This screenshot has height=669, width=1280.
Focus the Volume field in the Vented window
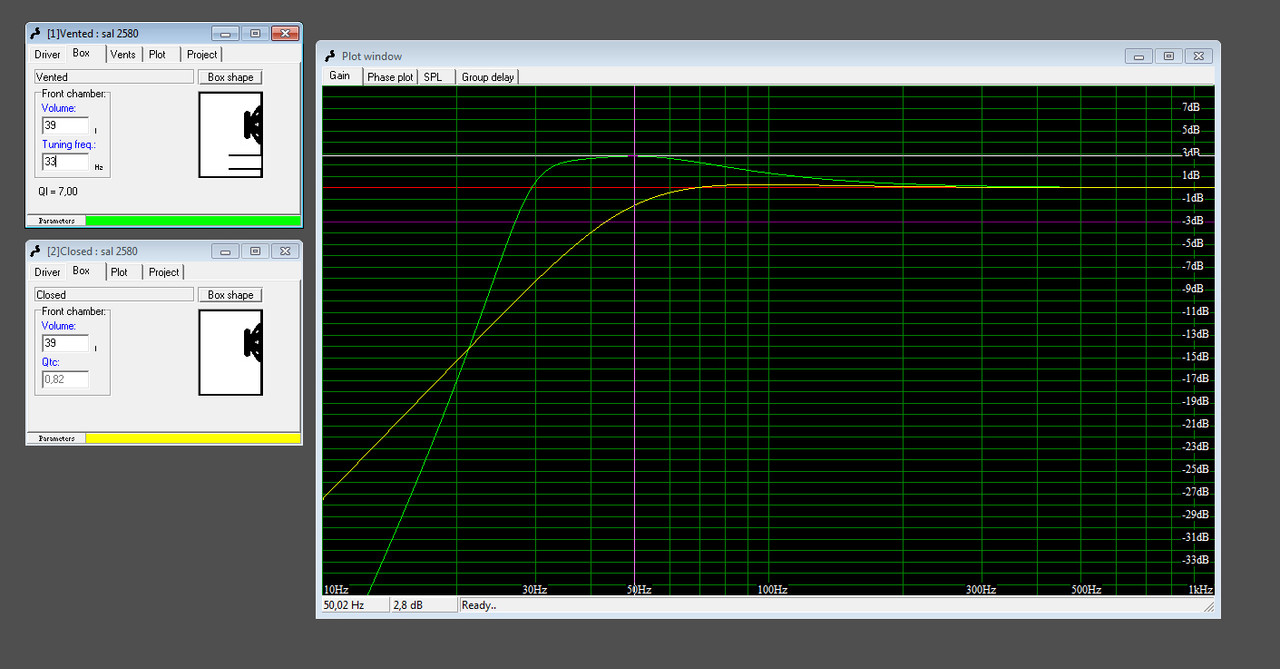(x=65, y=125)
